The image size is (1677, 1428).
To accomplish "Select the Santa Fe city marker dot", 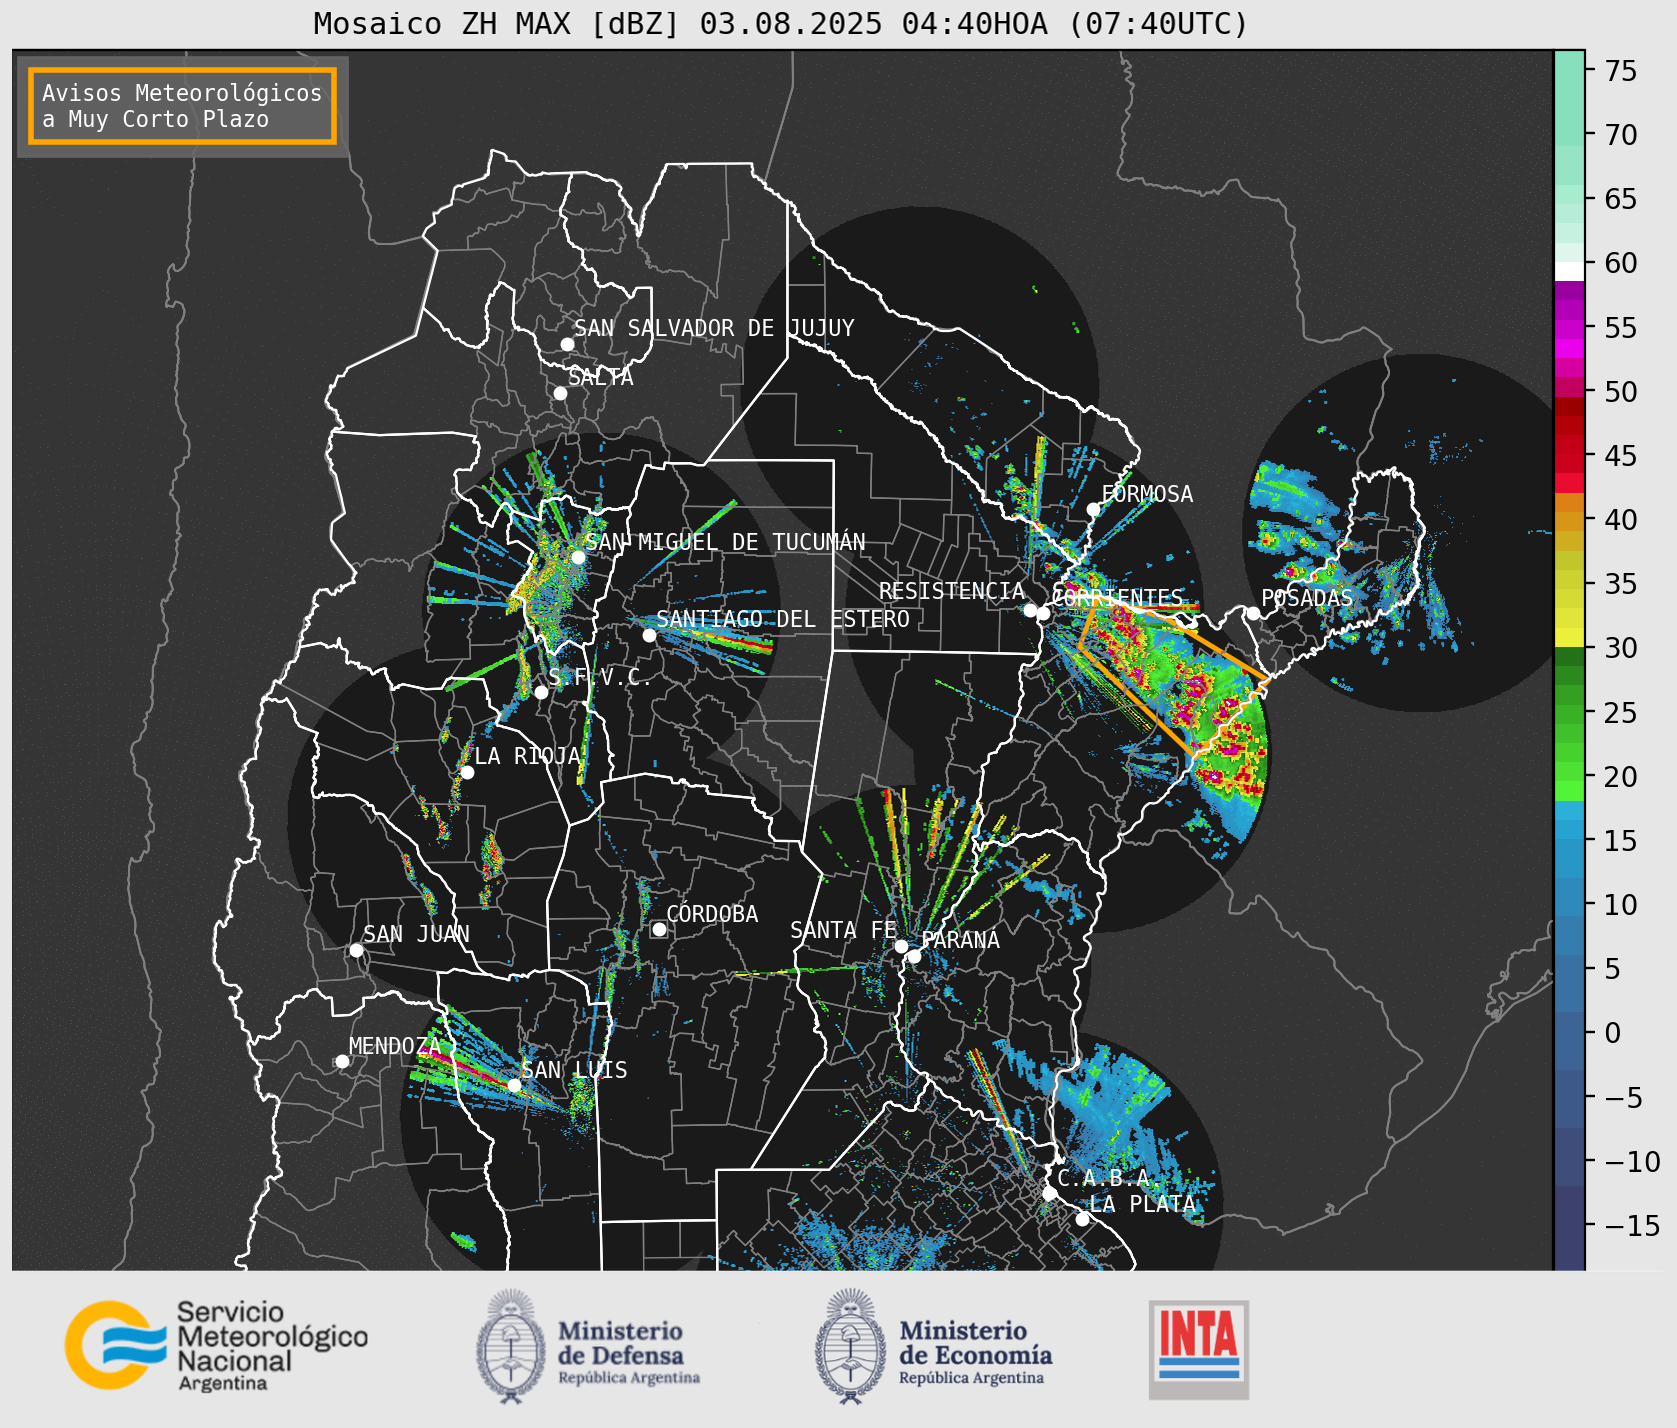I will tap(901, 946).
